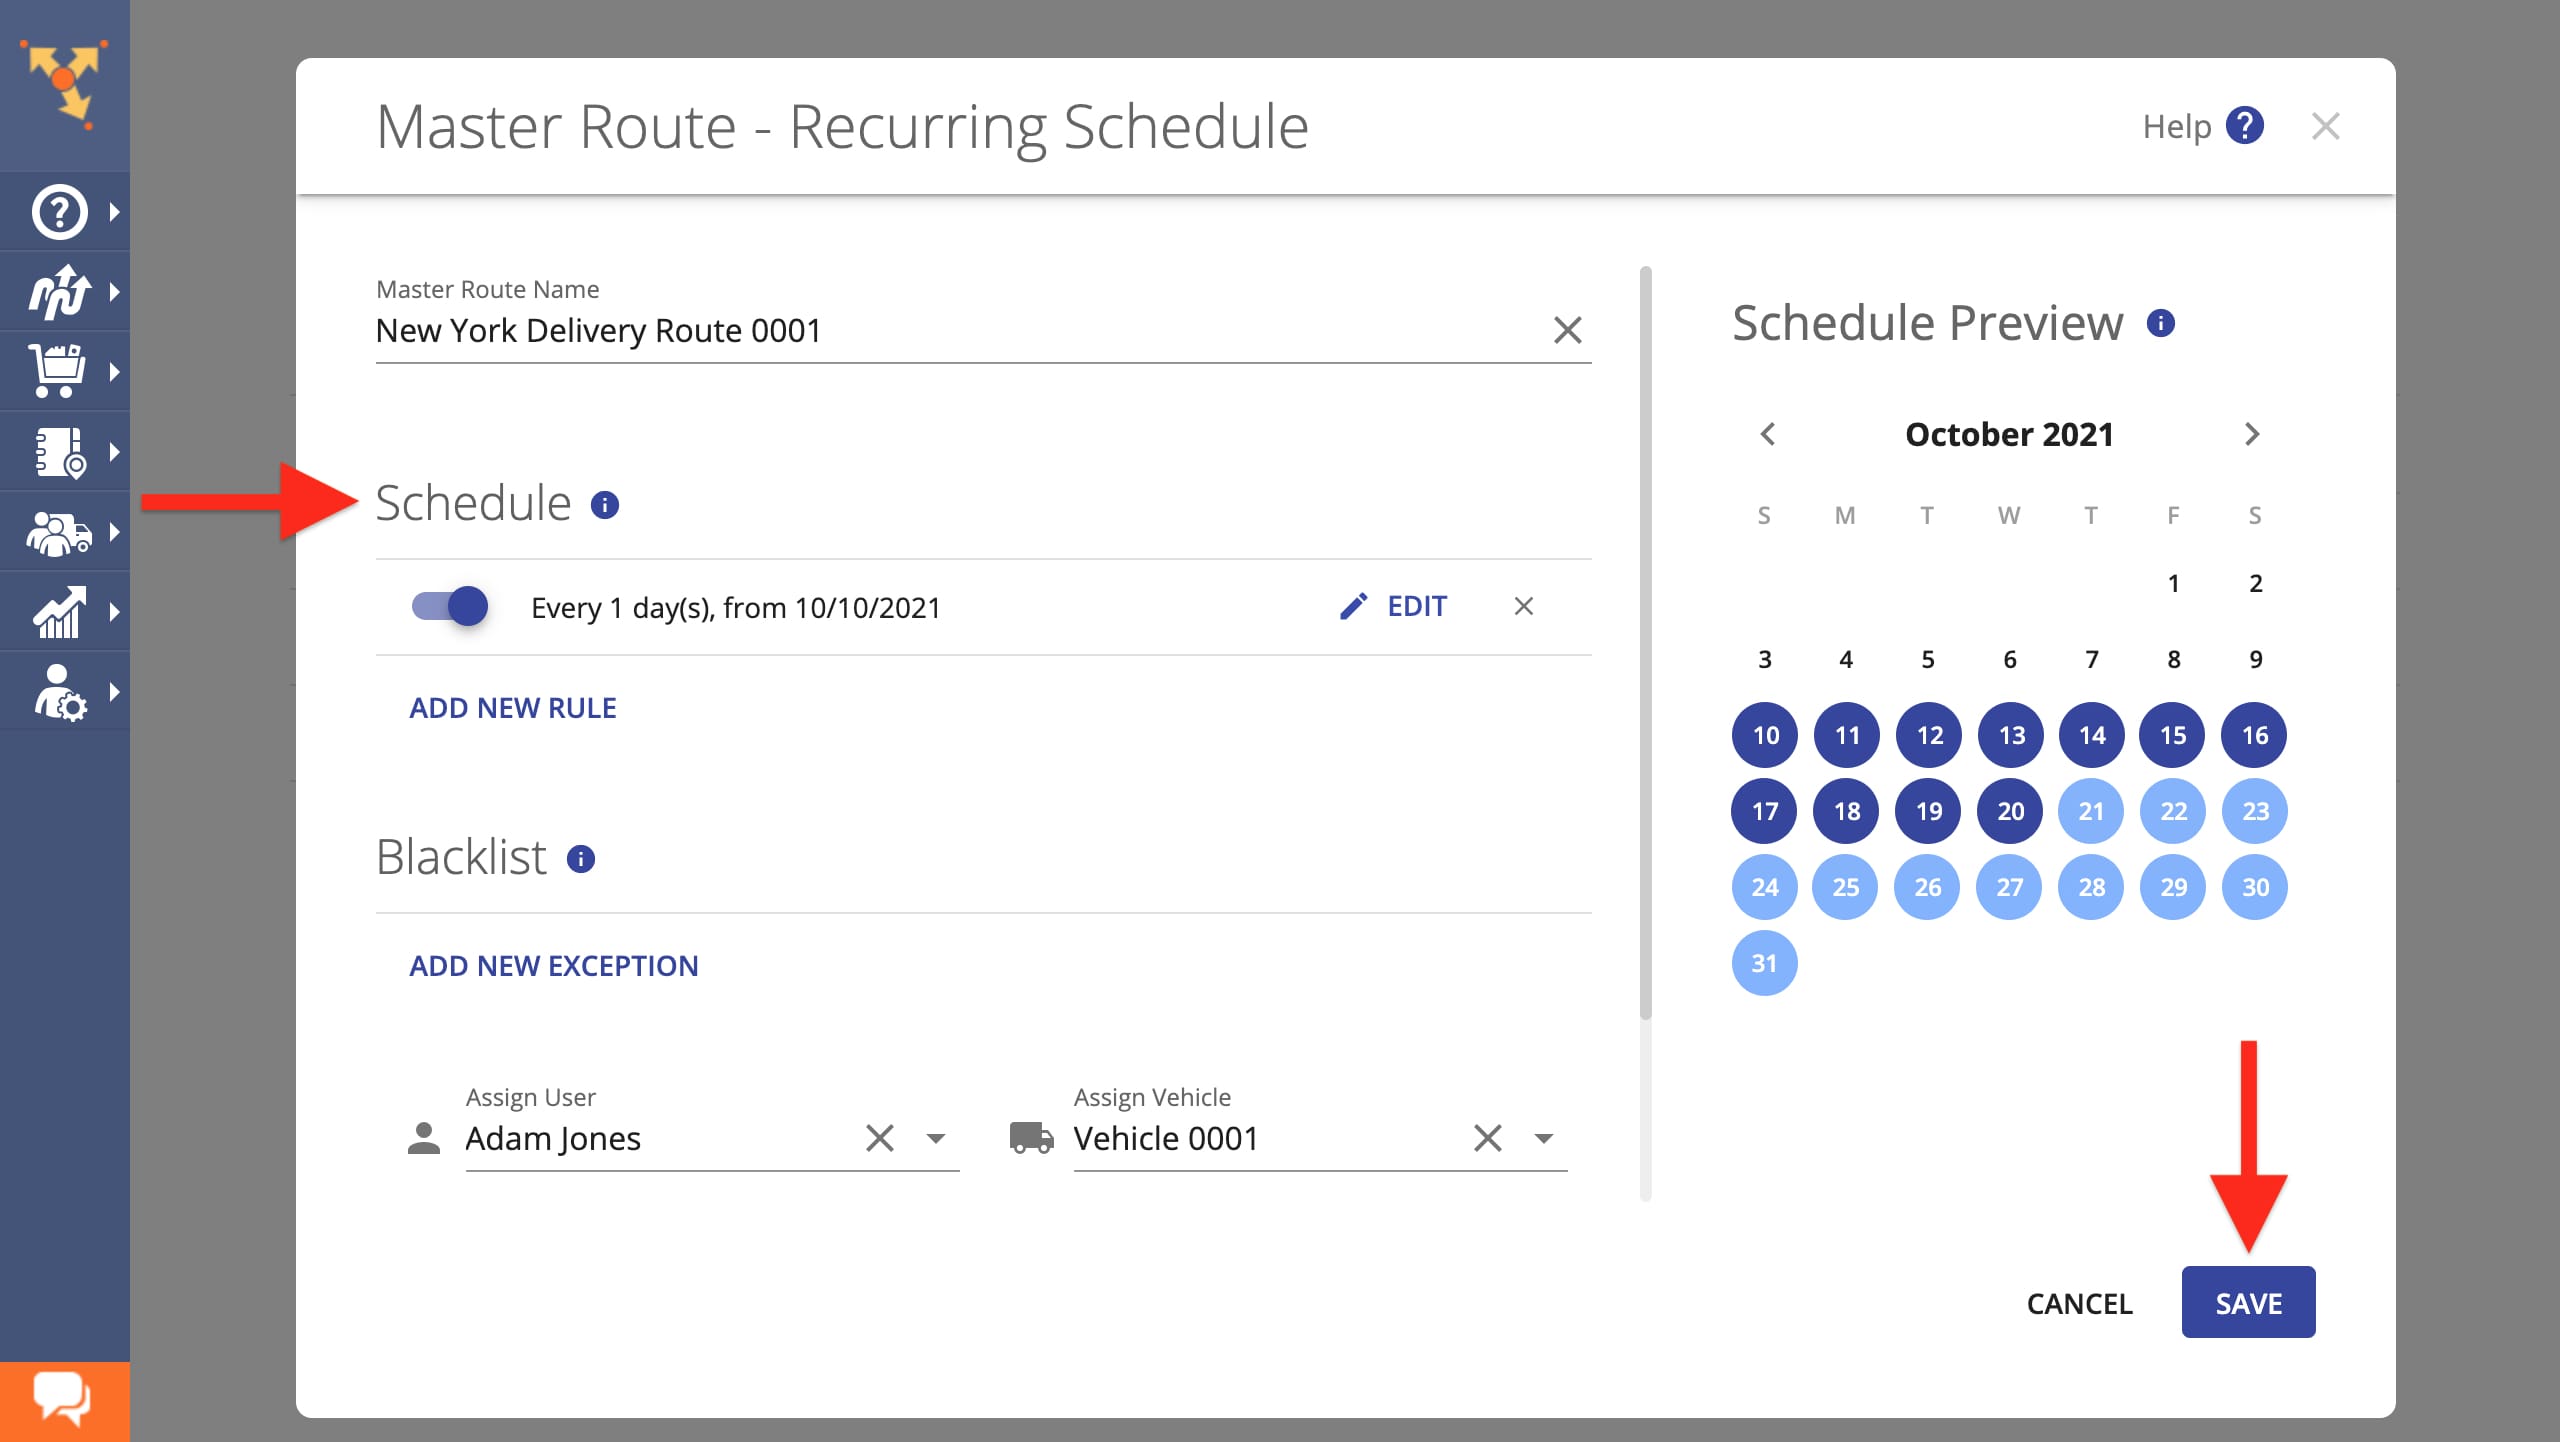Screen dimensions: 2560x1442
Task: Click the Blacklist info icon
Action: pyautogui.click(x=581, y=859)
